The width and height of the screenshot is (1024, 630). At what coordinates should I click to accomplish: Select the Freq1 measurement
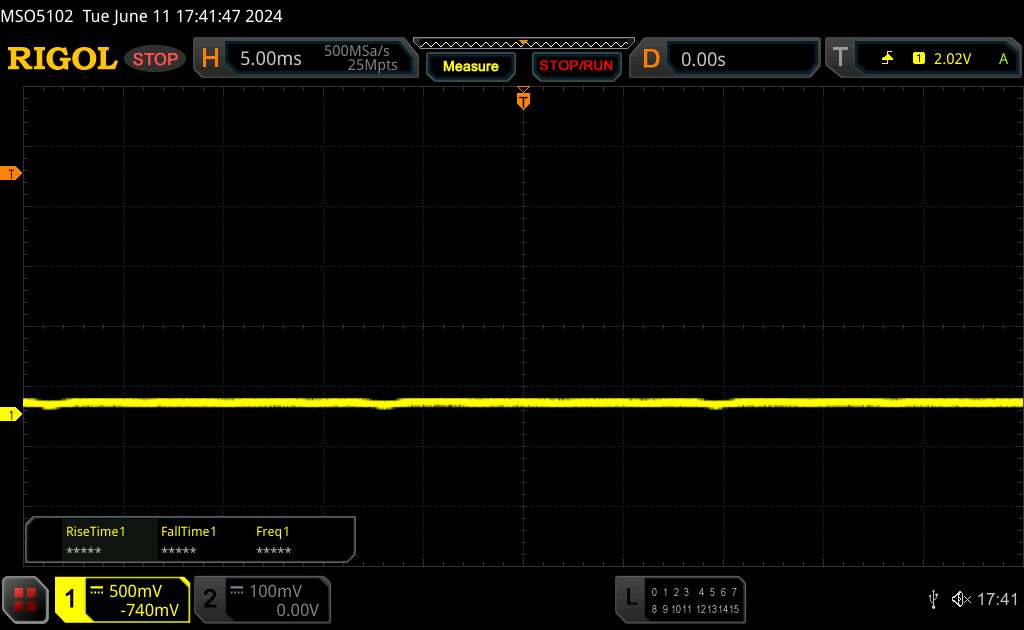[273, 540]
